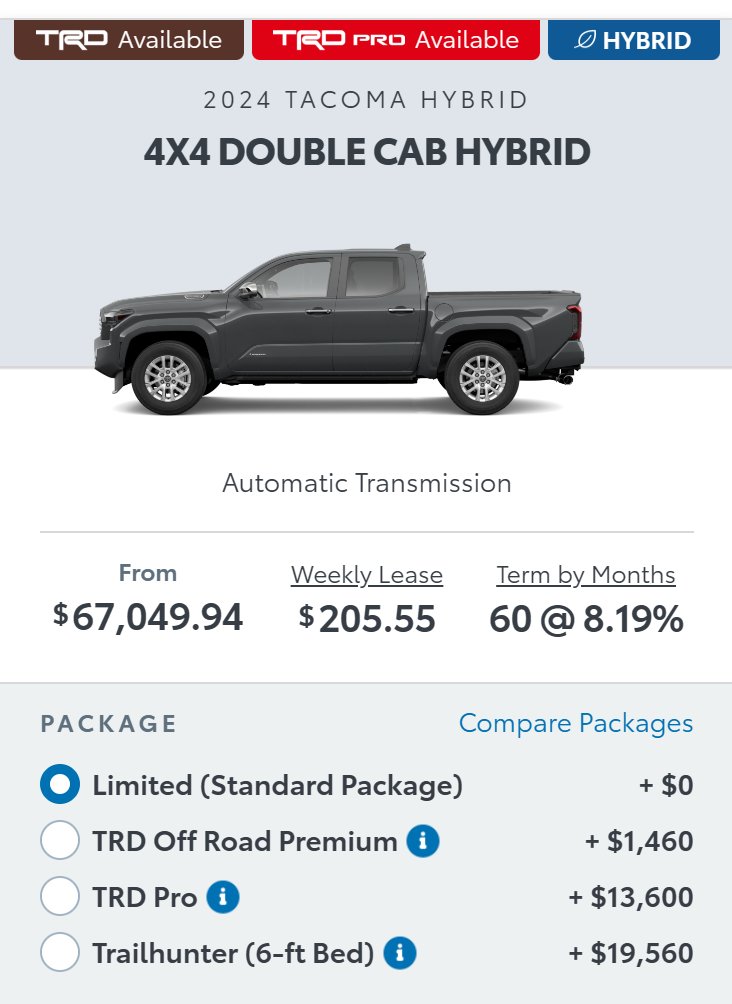
Task: Click the TRD logo in brown badge
Action: click(72, 40)
